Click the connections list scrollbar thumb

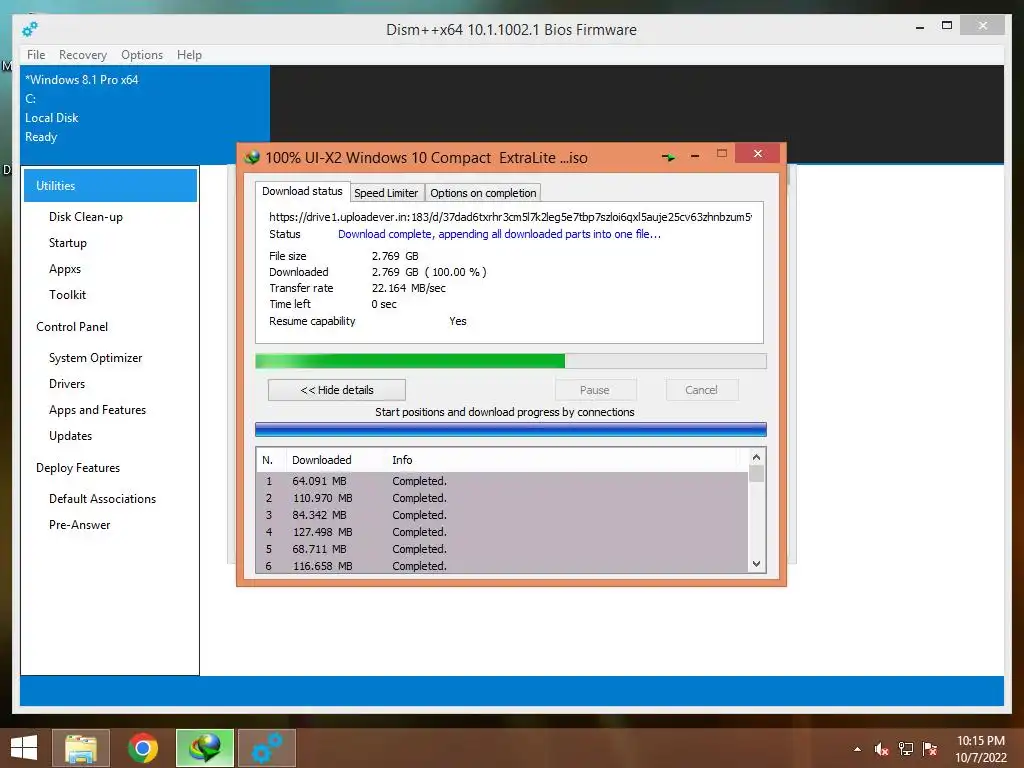pos(756,473)
